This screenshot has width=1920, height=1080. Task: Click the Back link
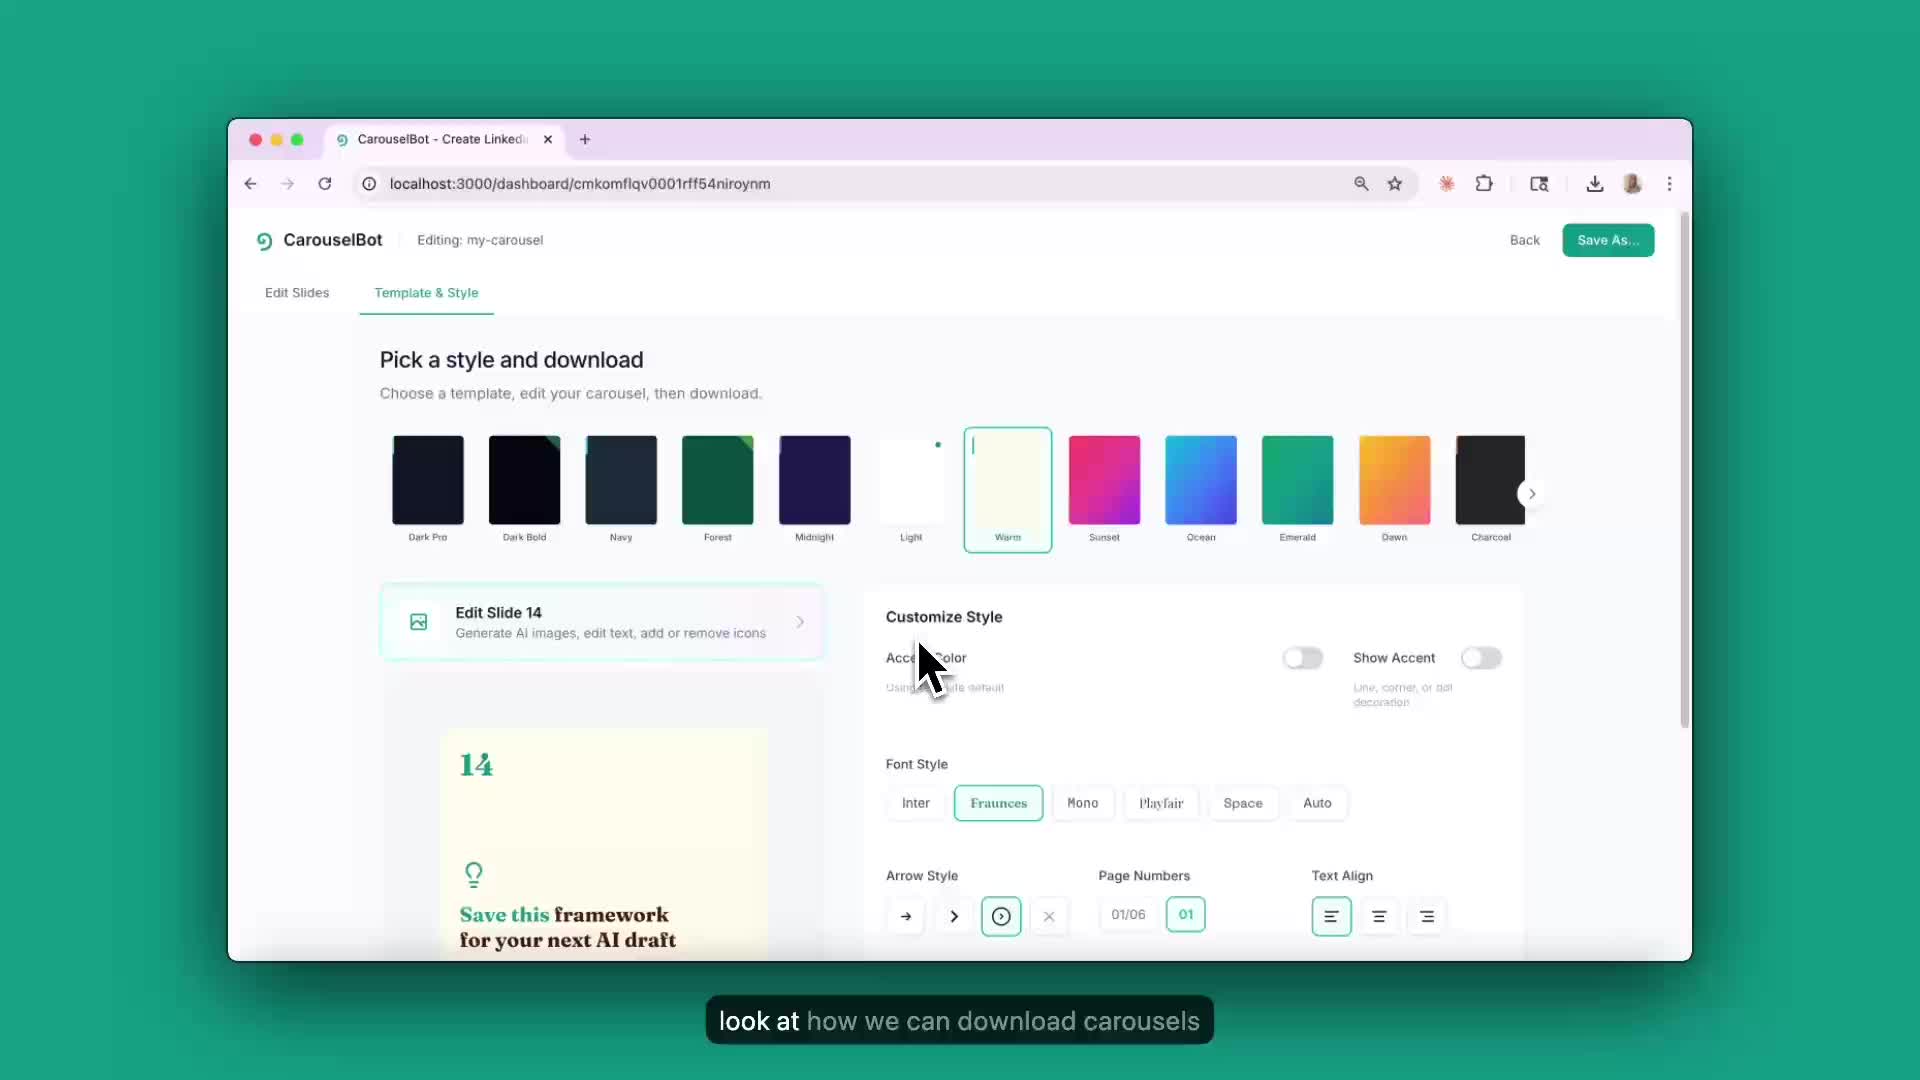click(x=1524, y=240)
